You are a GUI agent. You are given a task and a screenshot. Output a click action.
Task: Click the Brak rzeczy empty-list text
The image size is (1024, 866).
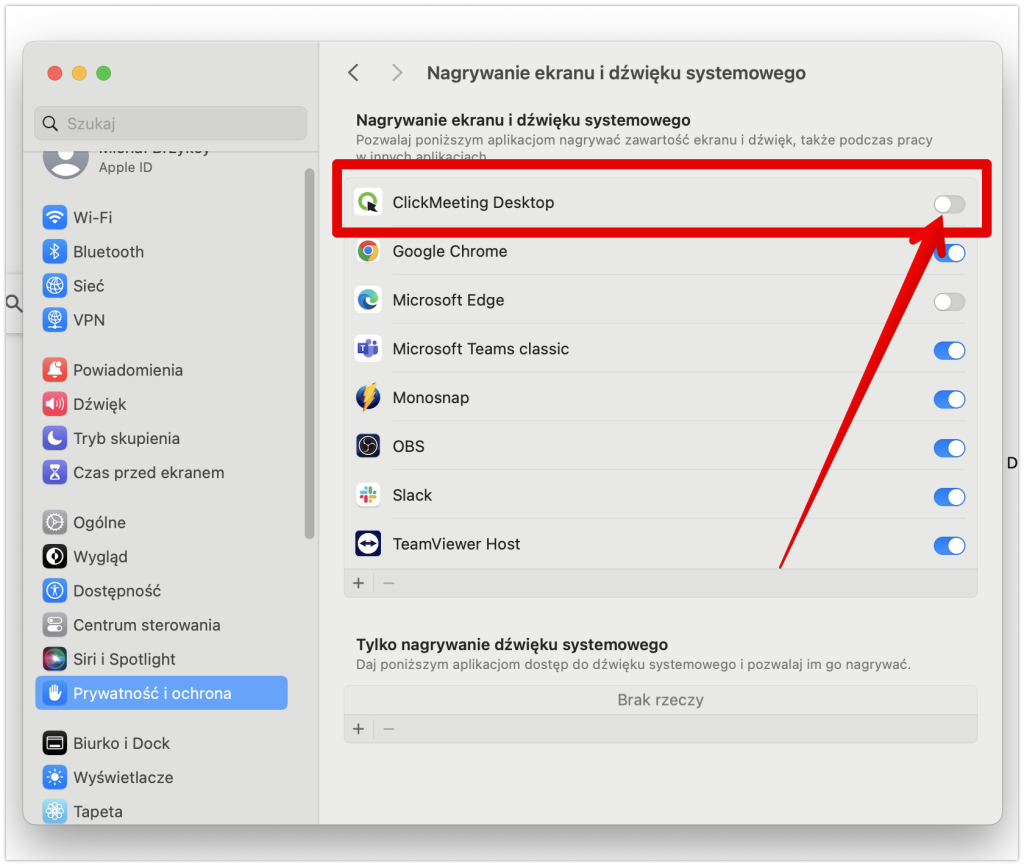pos(661,700)
